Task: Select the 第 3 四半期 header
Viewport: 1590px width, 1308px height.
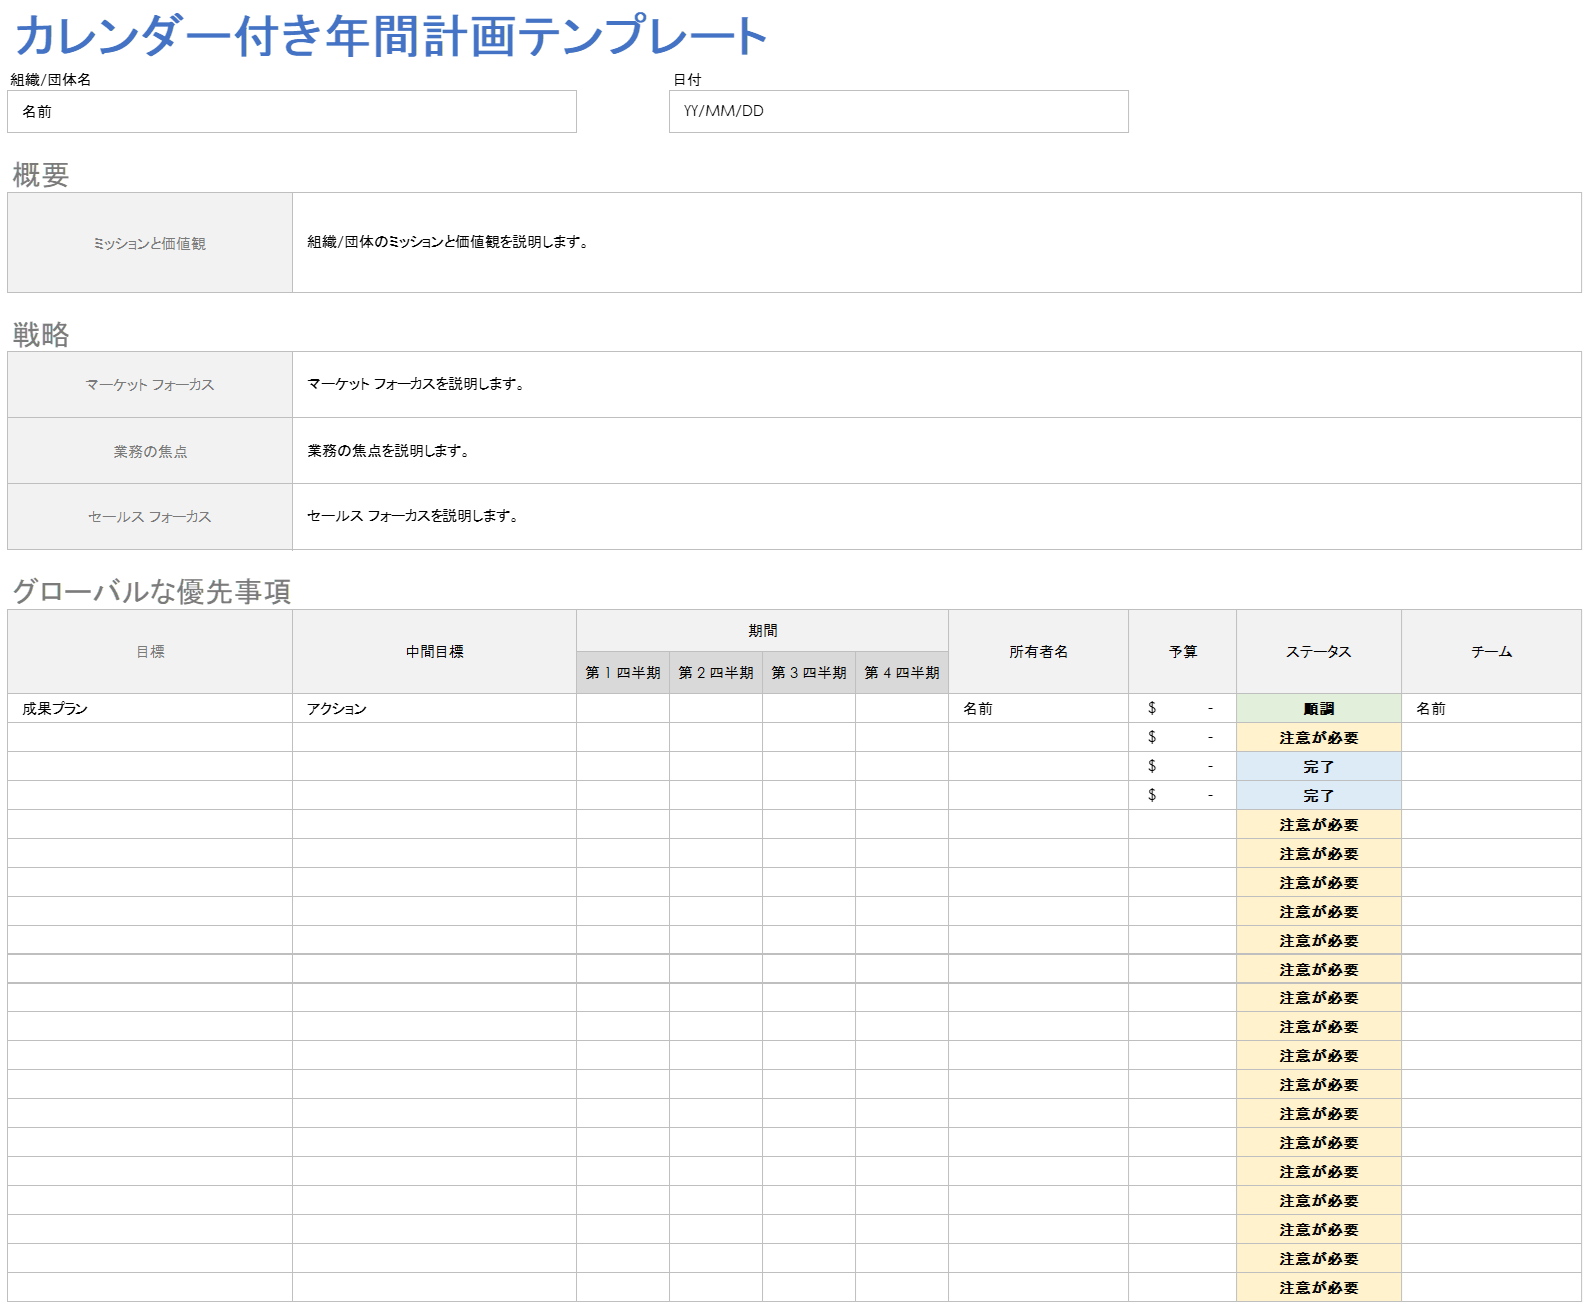Action: pos(809,673)
